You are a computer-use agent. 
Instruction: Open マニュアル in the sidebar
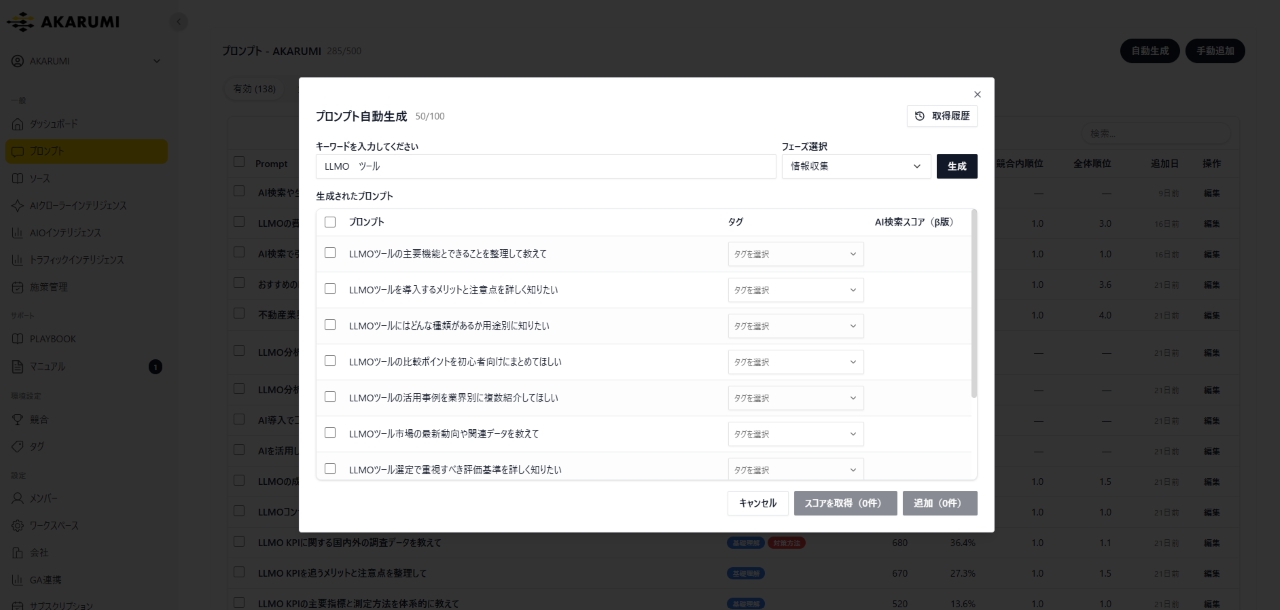click(x=86, y=366)
